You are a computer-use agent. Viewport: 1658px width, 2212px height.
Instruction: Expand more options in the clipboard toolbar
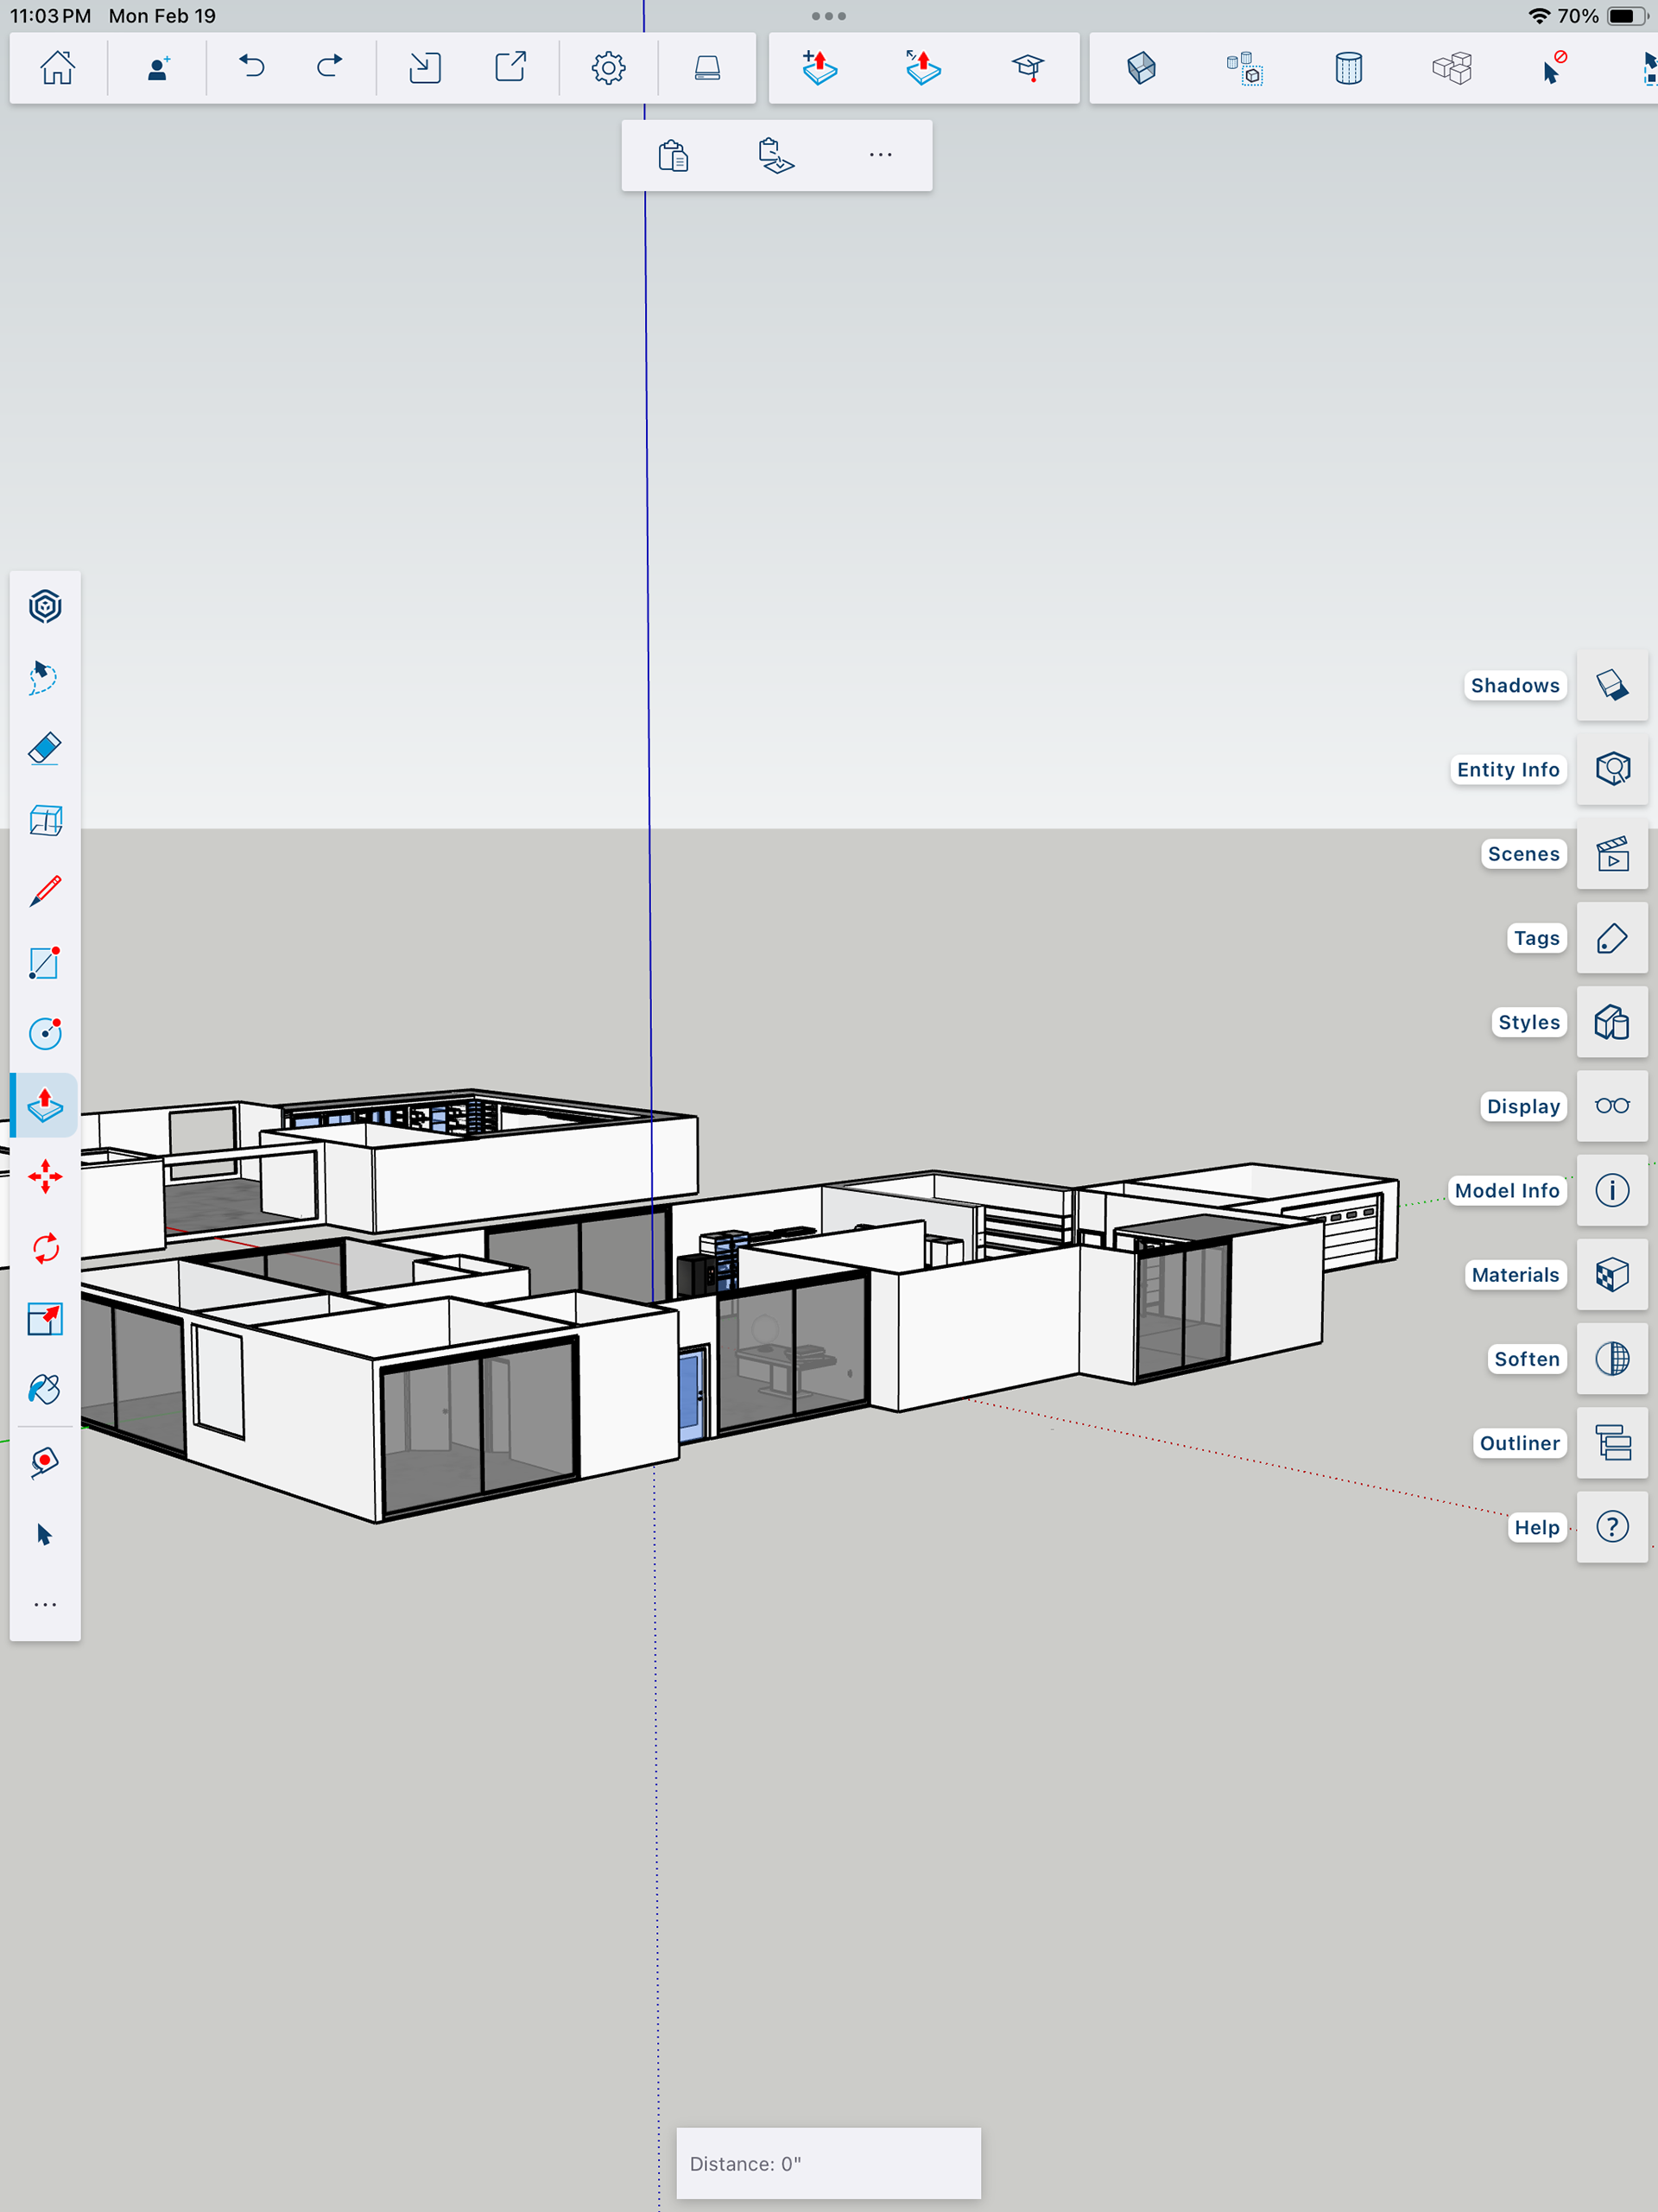(880, 155)
